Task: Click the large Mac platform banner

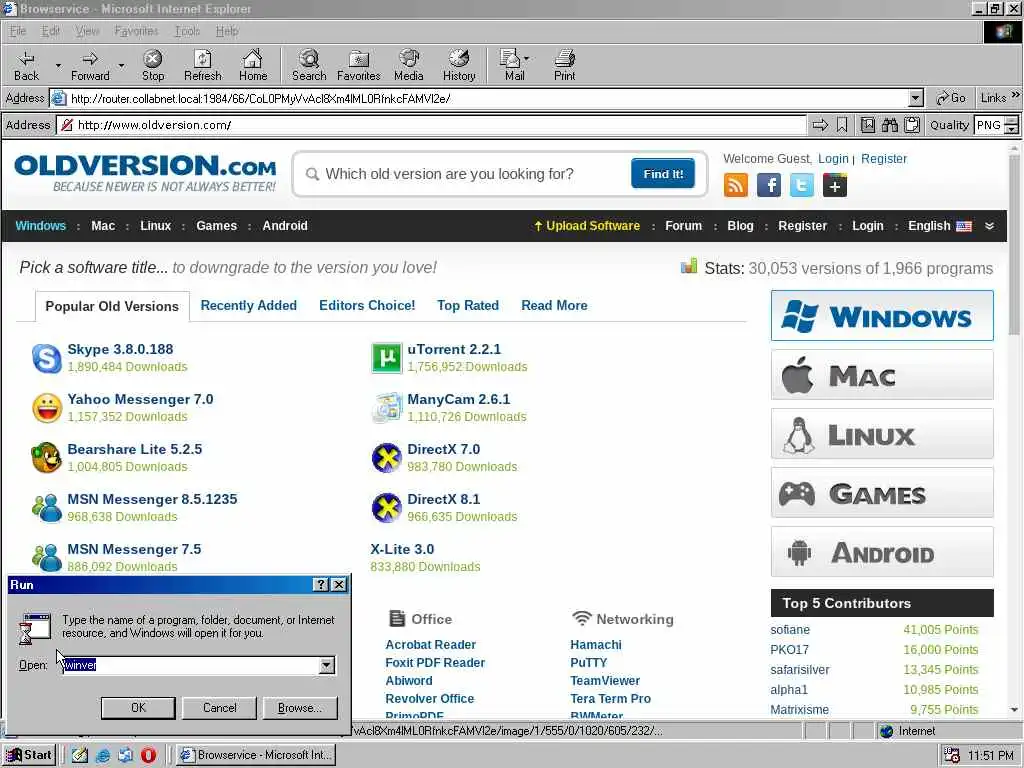Action: click(x=882, y=375)
